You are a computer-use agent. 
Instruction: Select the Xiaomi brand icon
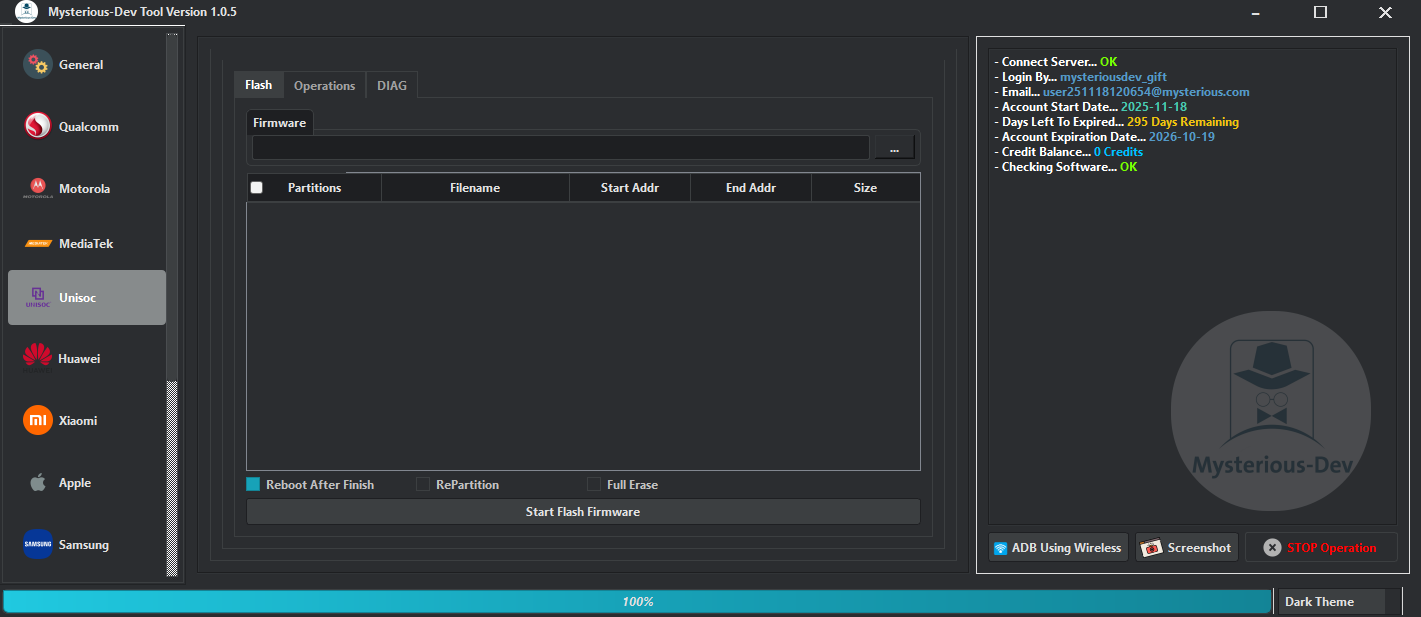pyautogui.click(x=37, y=420)
